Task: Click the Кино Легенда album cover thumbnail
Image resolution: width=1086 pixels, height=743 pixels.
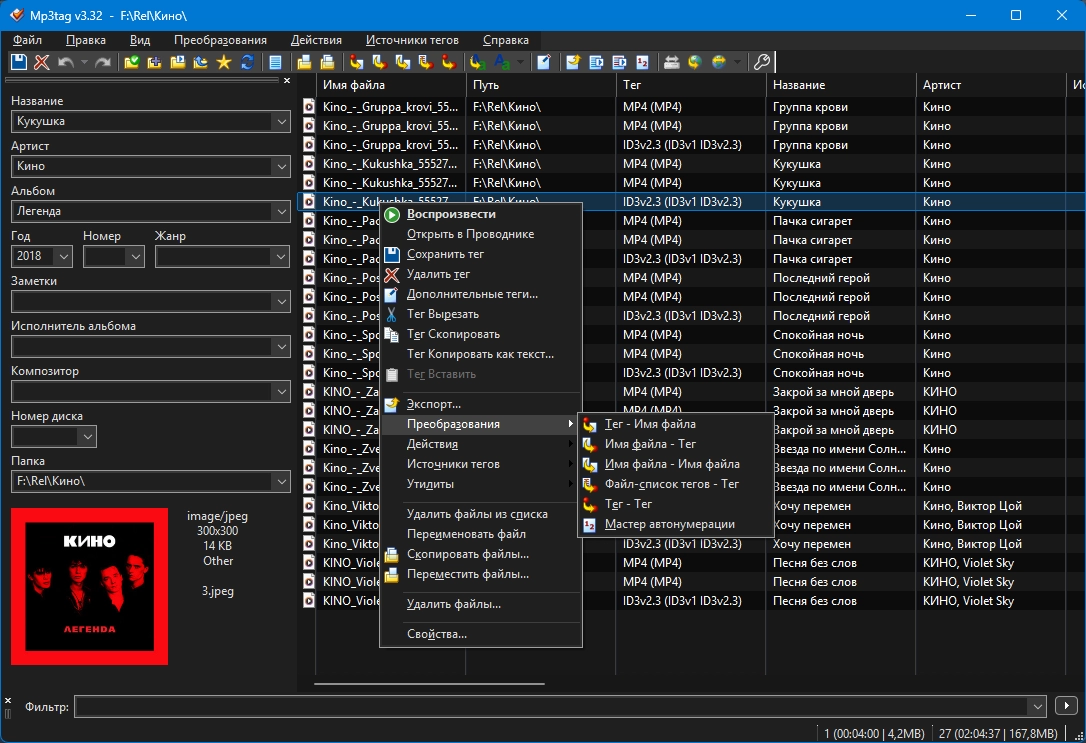Action: pyautogui.click(x=90, y=586)
